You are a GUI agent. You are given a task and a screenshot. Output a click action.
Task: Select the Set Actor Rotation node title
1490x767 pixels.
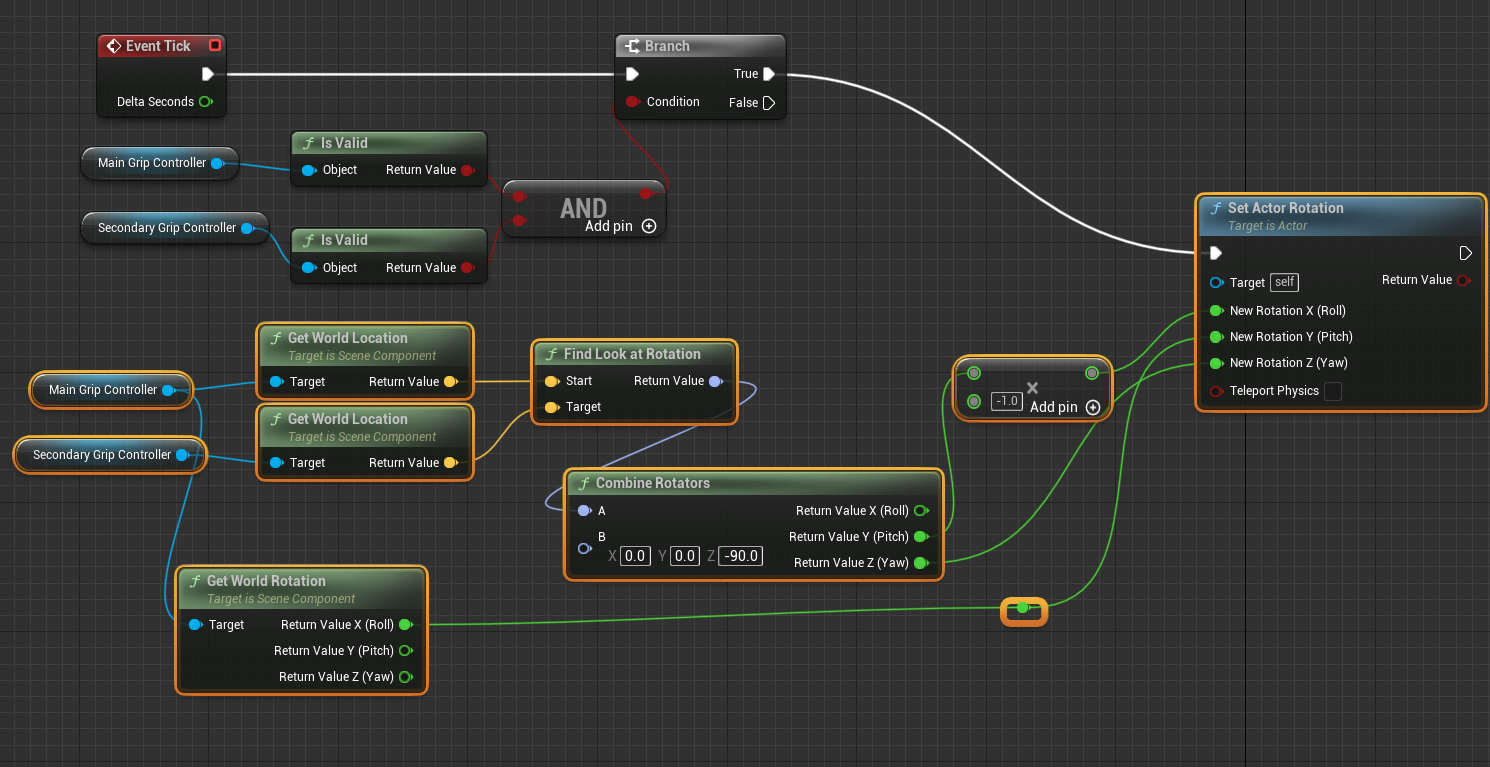1285,208
